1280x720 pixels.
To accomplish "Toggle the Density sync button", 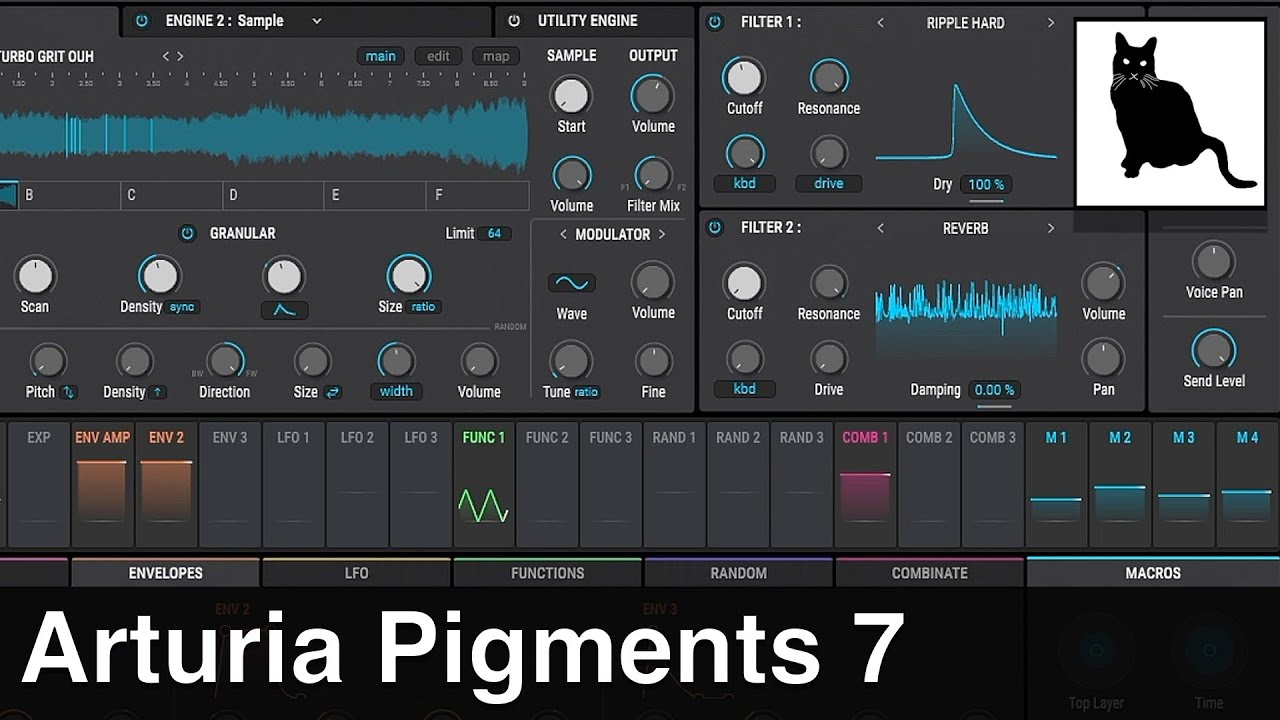I will 182,307.
